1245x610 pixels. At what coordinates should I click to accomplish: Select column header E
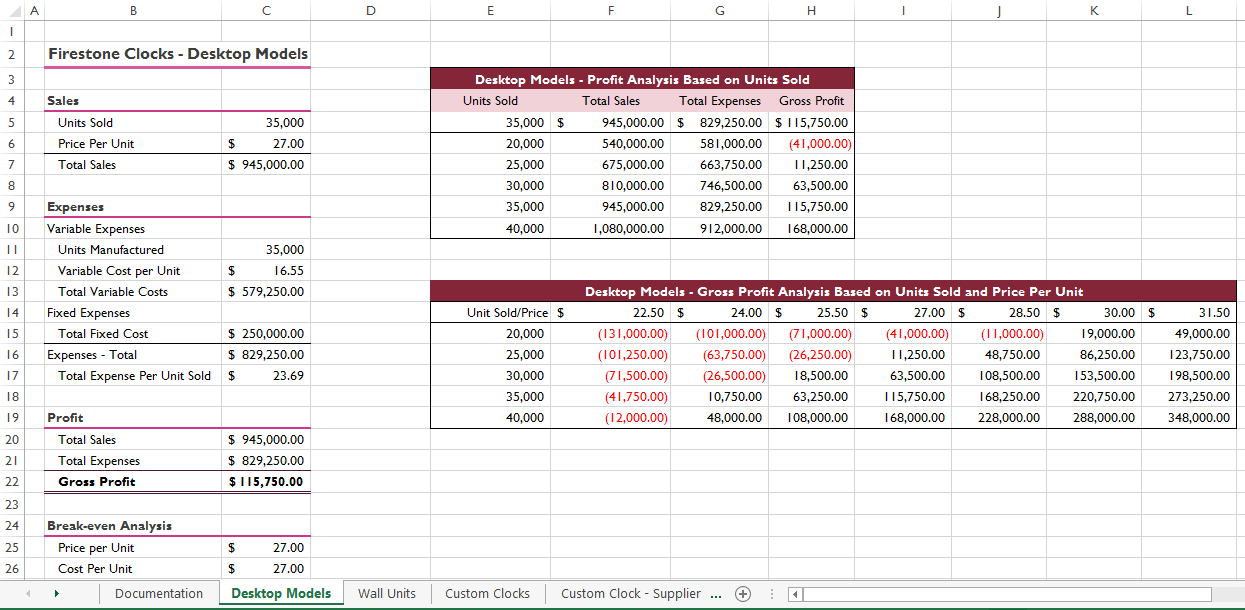(490, 10)
